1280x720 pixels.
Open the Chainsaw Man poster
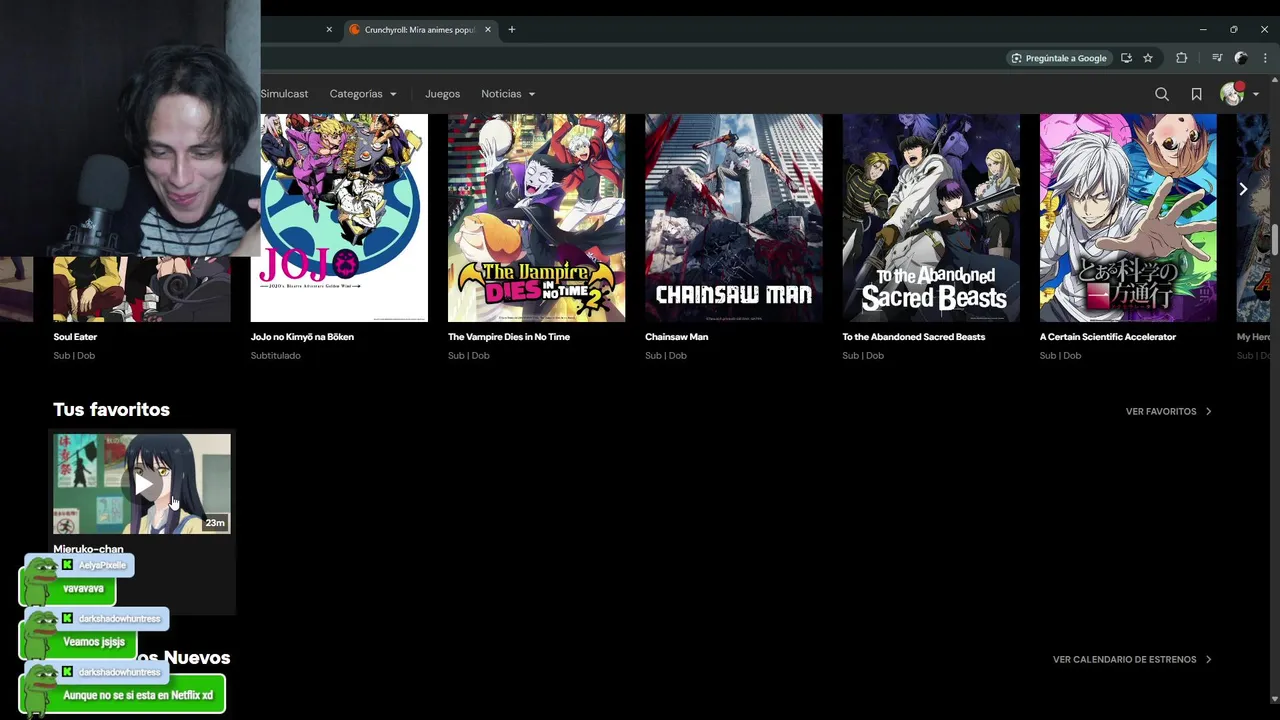tap(733, 218)
